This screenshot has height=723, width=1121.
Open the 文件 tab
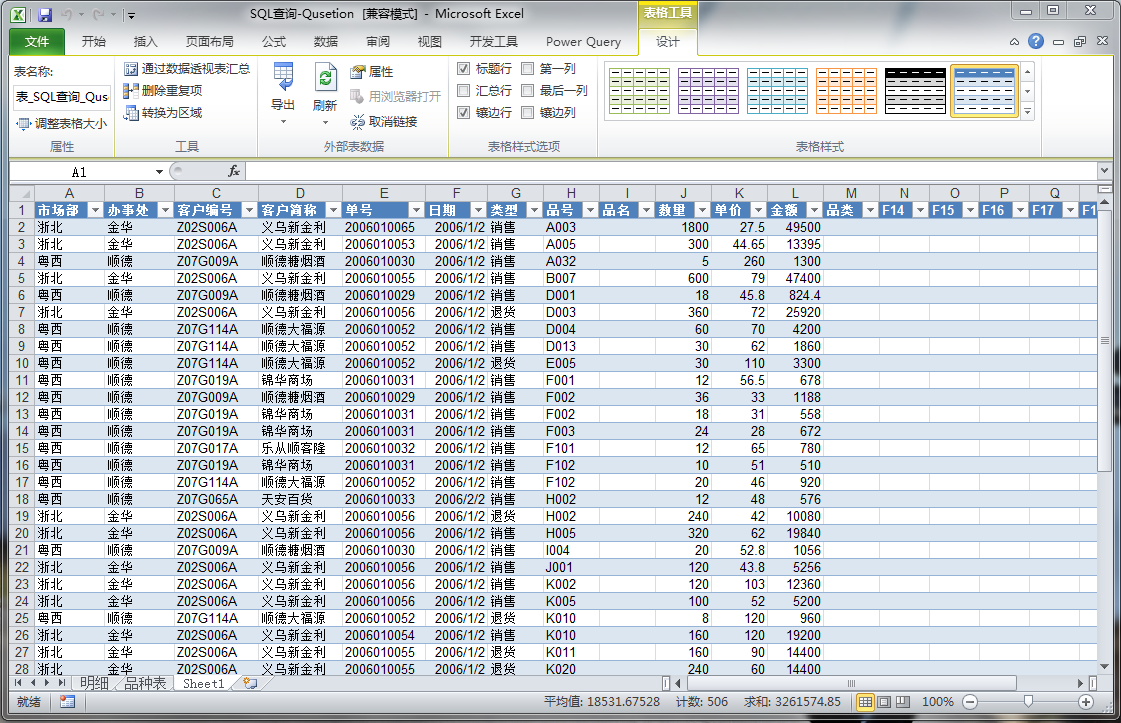(37, 41)
